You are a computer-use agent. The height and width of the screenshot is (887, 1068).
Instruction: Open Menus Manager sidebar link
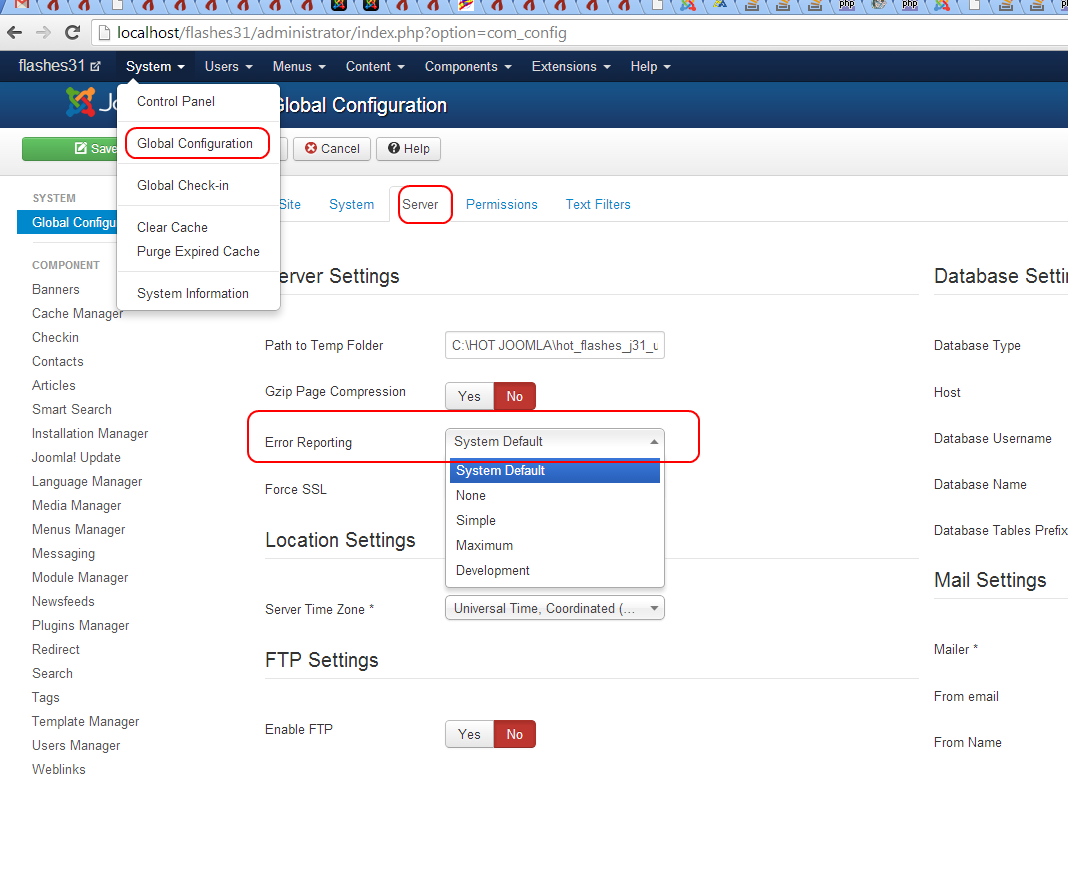point(78,529)
